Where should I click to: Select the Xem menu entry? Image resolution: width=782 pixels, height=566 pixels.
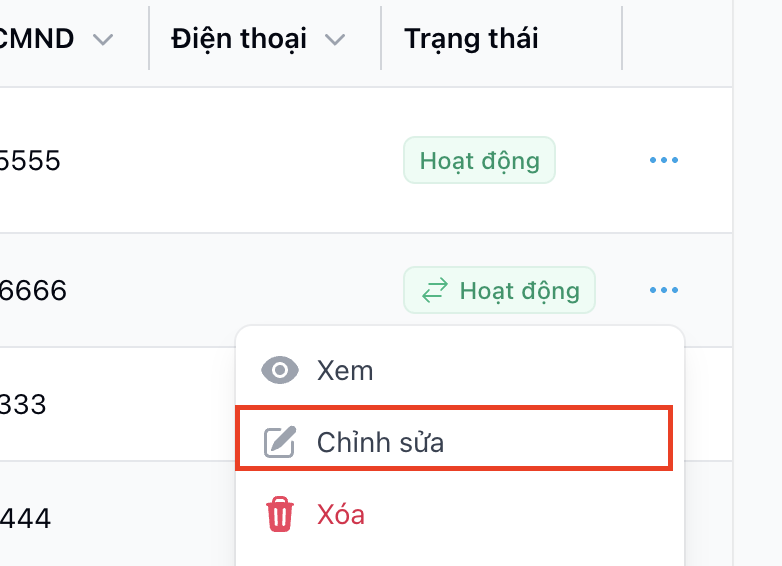click(345, 371)
